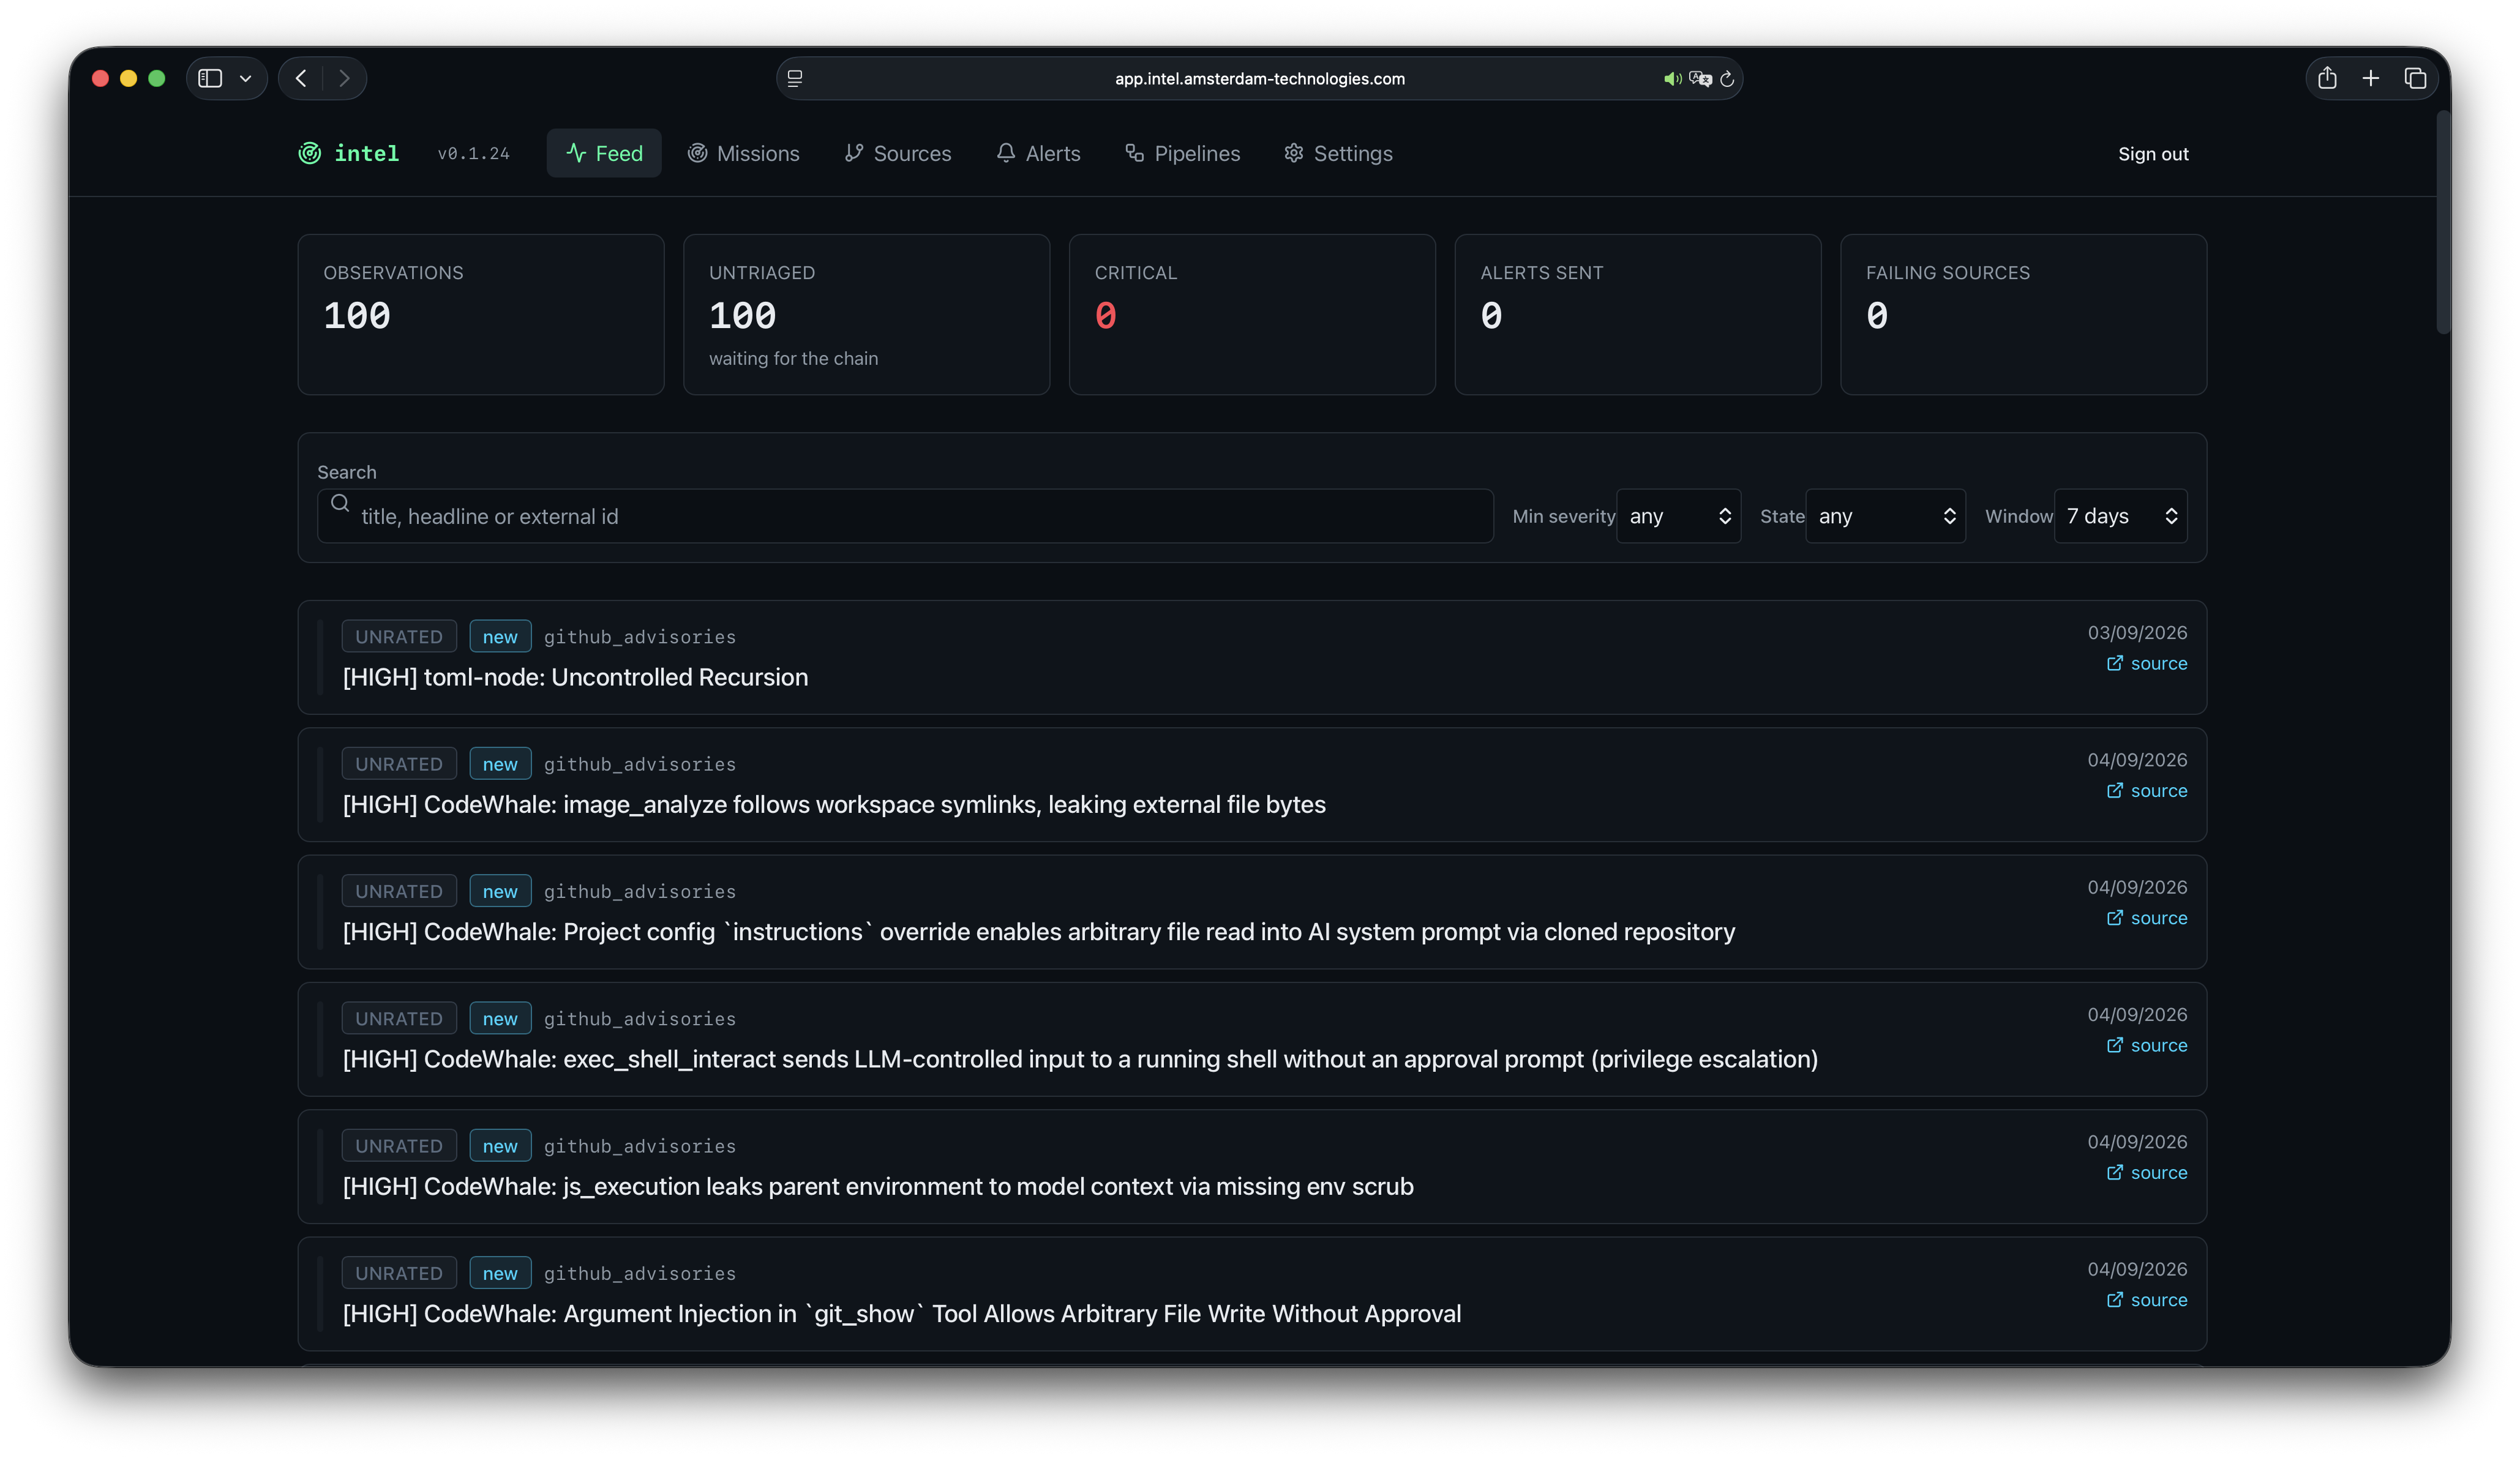Open source link for toml-node advisory
The width and height of the screenshot is (2520, 1458).
coord(2146,664)
